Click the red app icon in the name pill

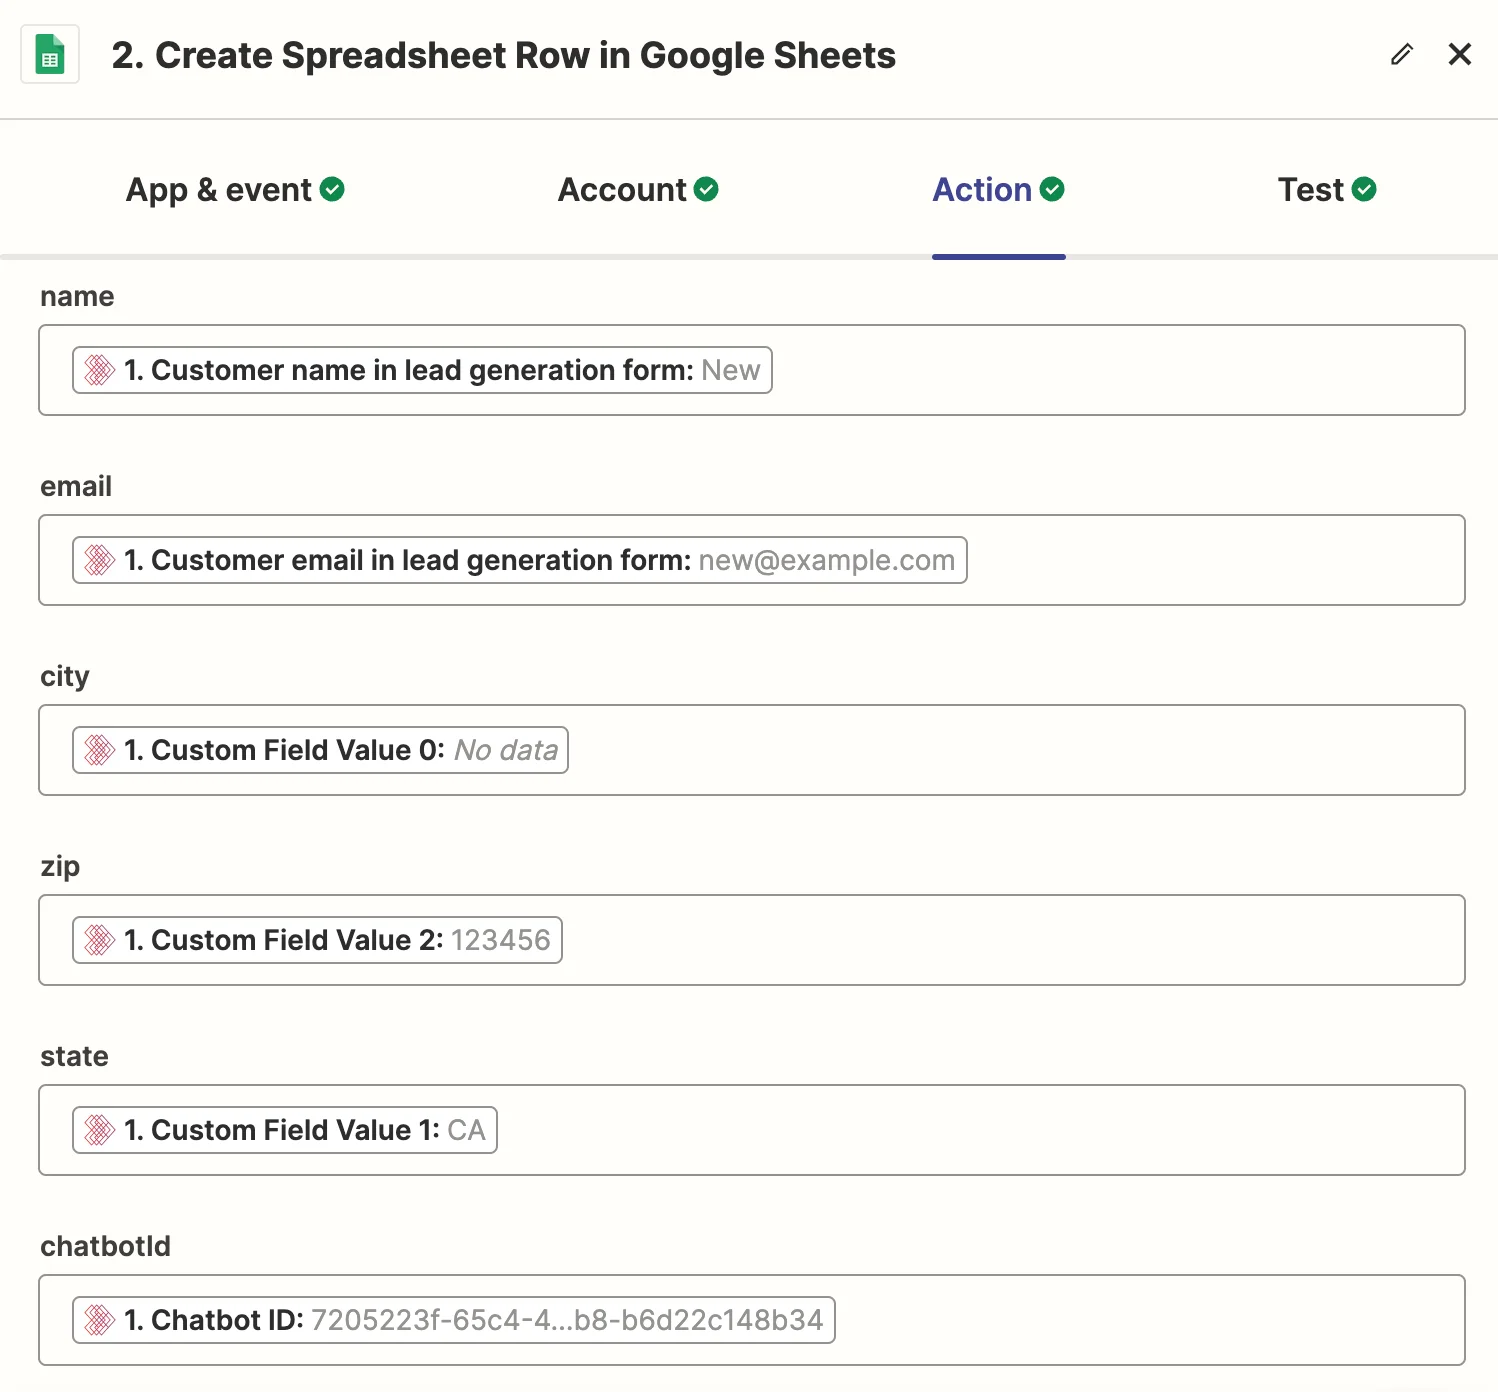99,370
